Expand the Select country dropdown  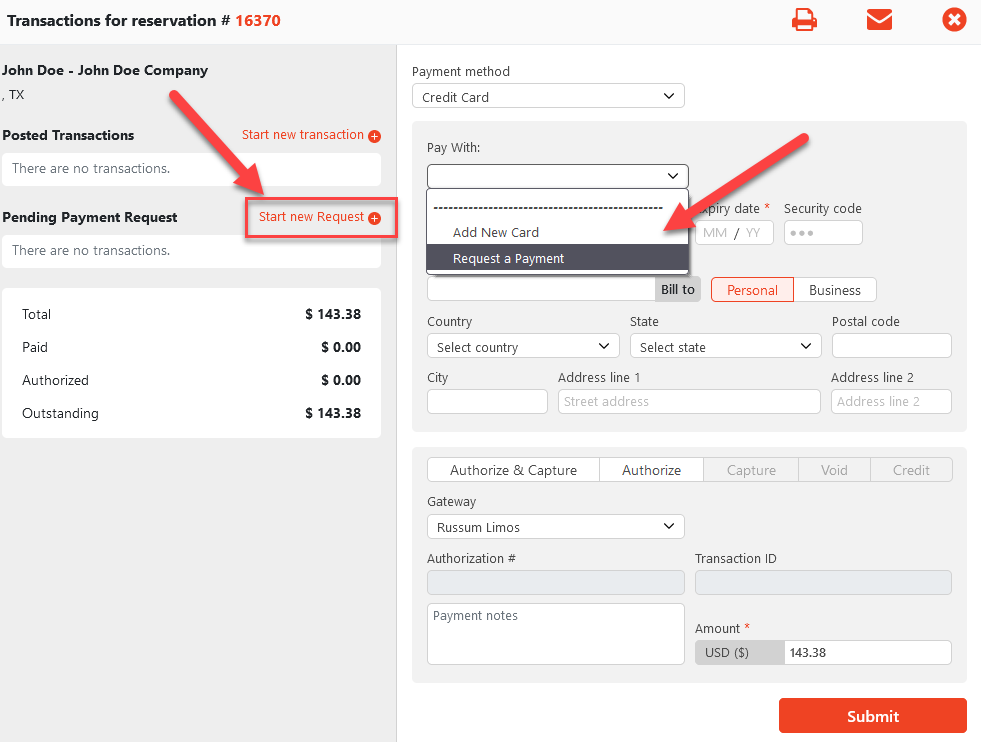pyautogui.click(x=523, y=347)
